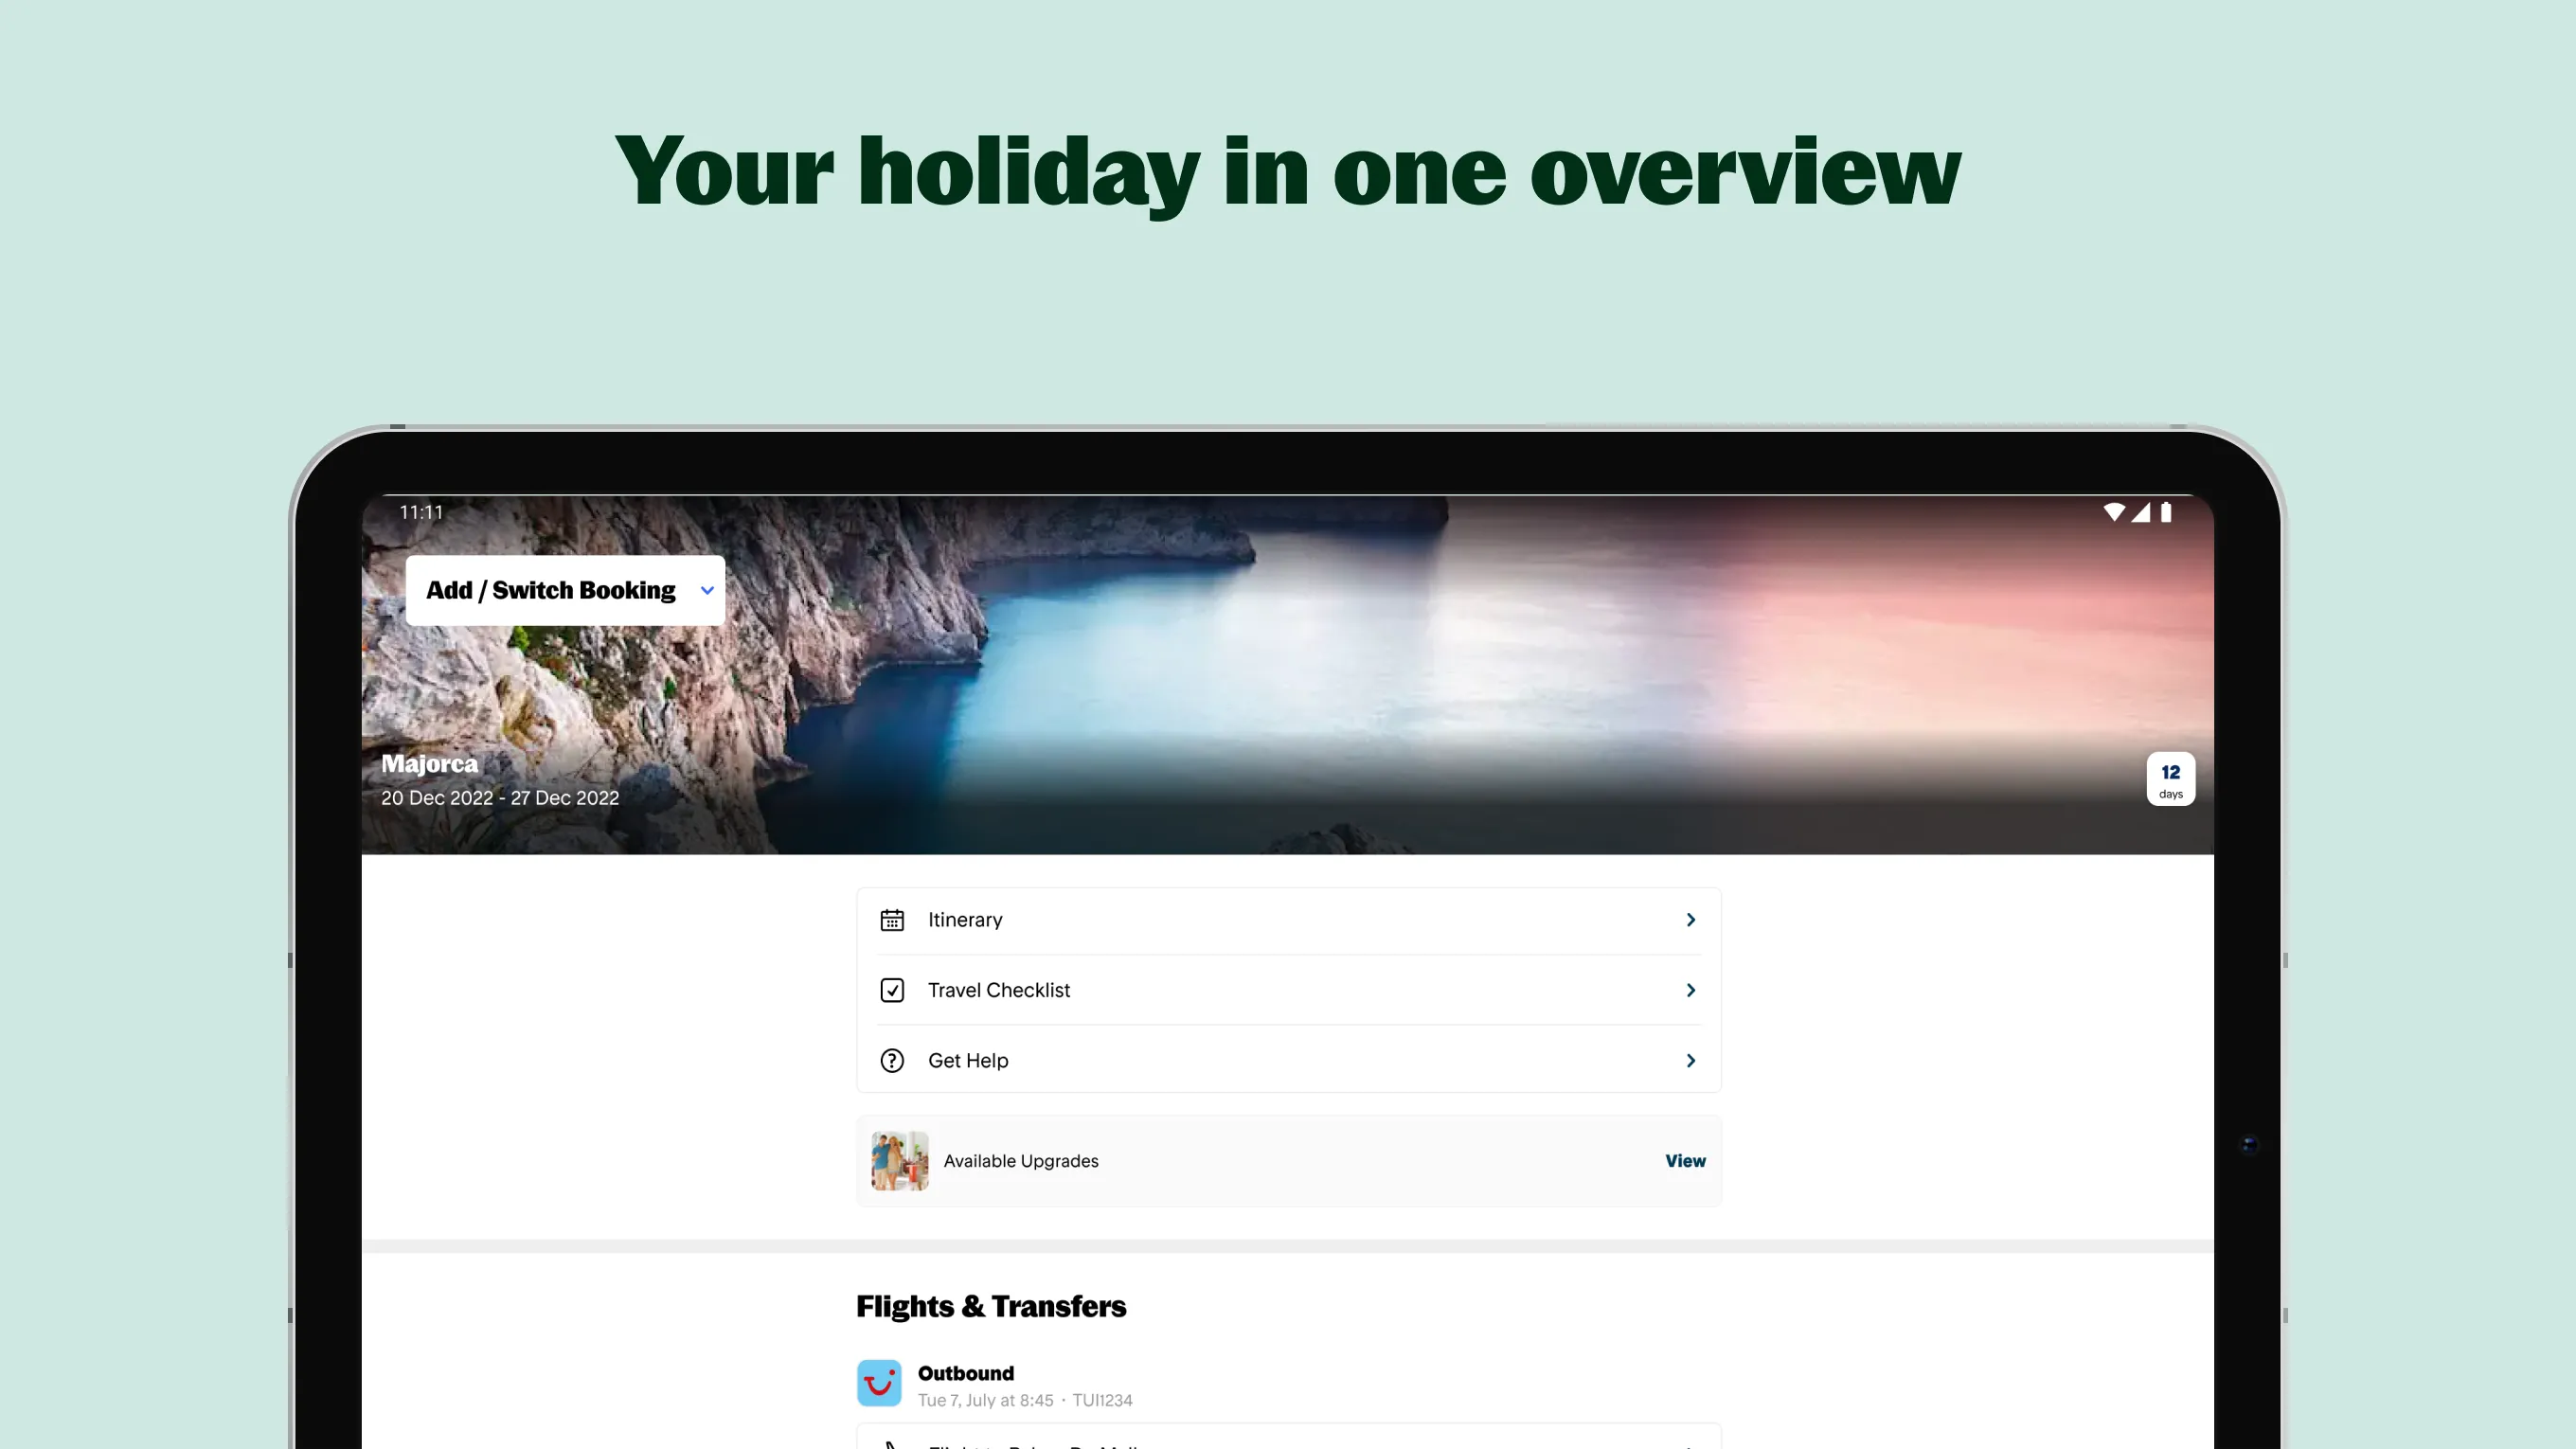Expand the Travel Checklist chevron
2576x1449 pixels.
1690,989
